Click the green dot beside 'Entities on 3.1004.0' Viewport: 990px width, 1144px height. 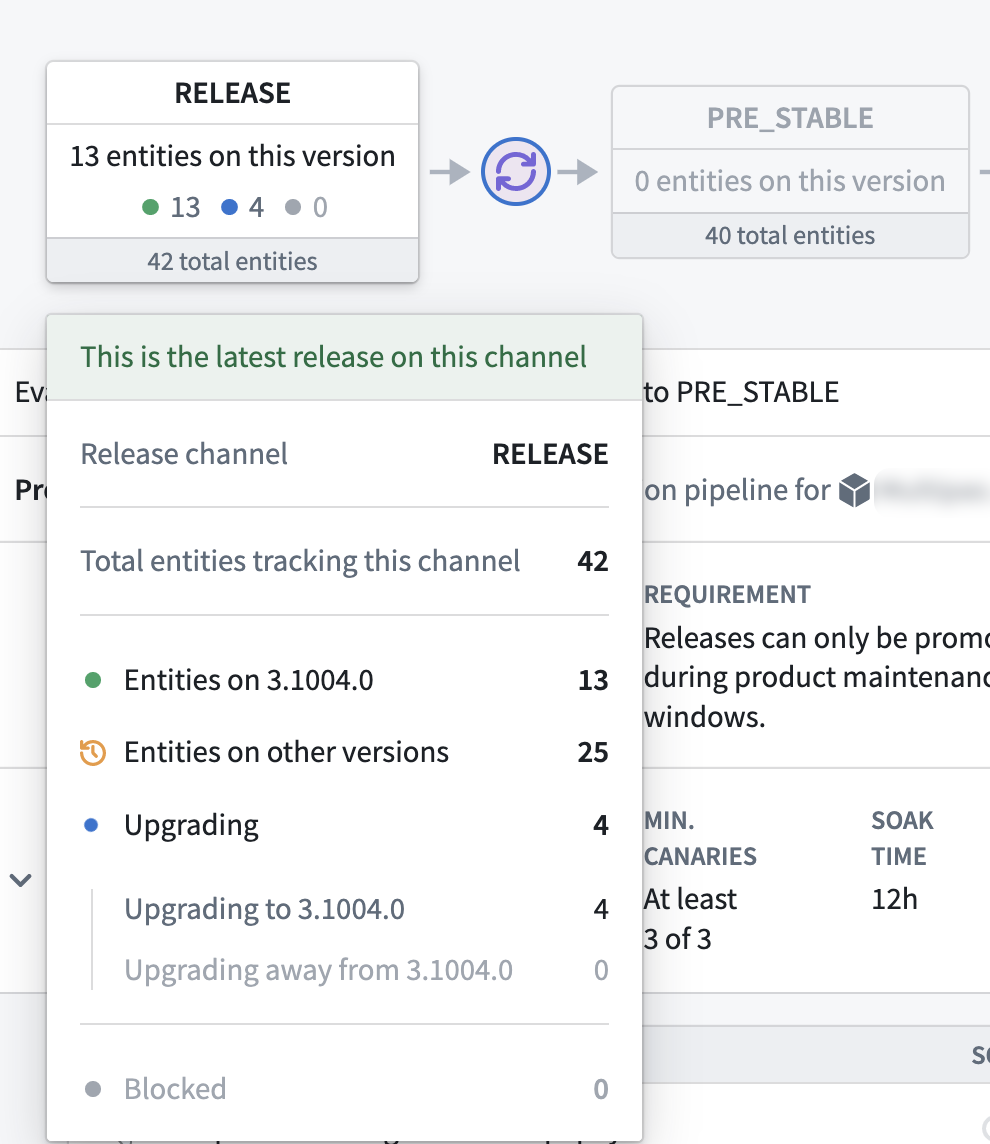point(93,680)
